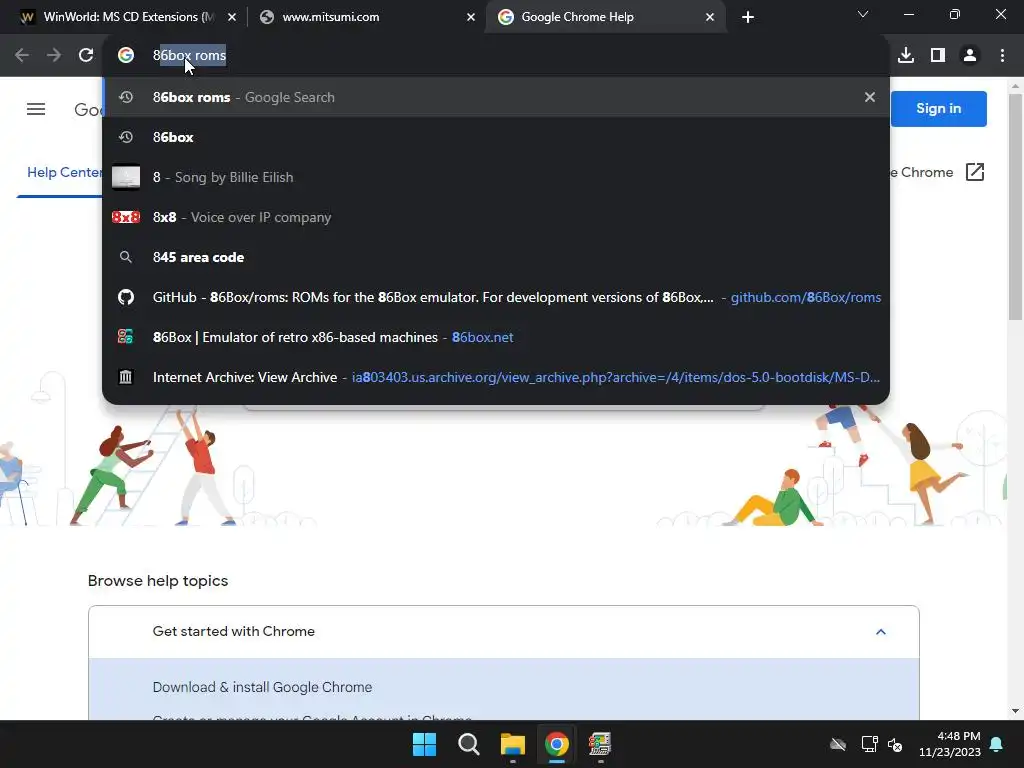Open the hamburger main menu
Viewport: 1024px width, 768px height.
pyautogui.click(x=36, y=109)
